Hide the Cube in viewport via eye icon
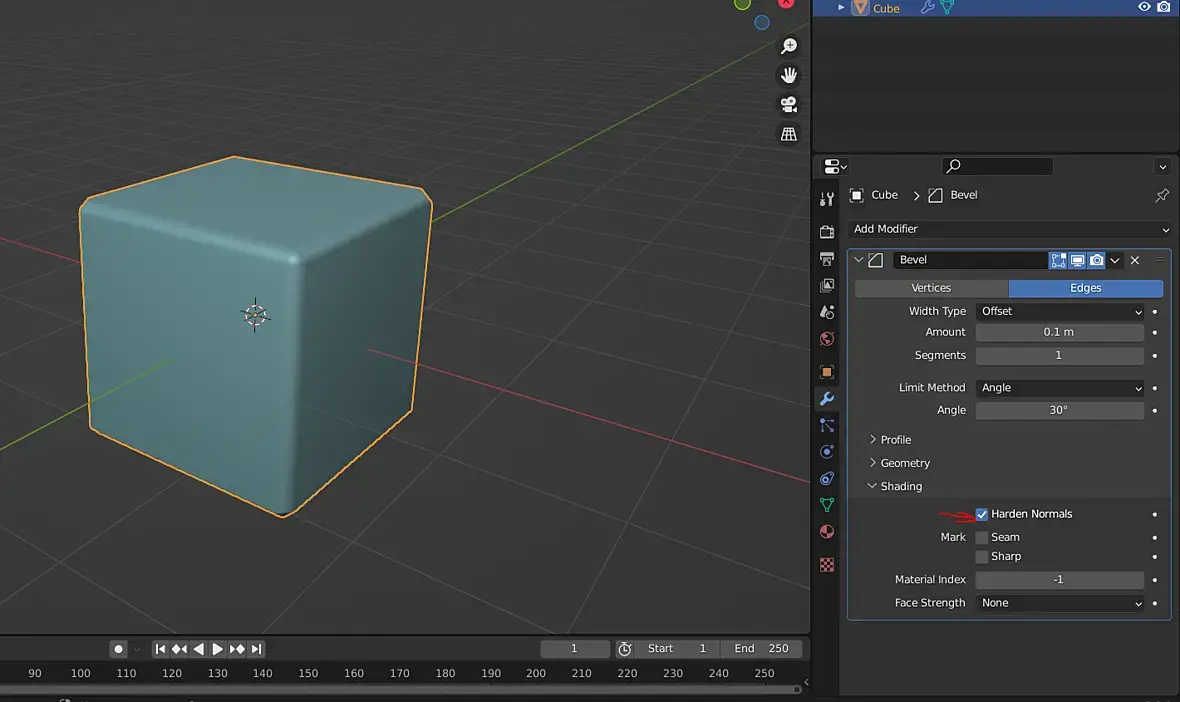The height and width of the screenshot is (702, 1180). 1144,7
